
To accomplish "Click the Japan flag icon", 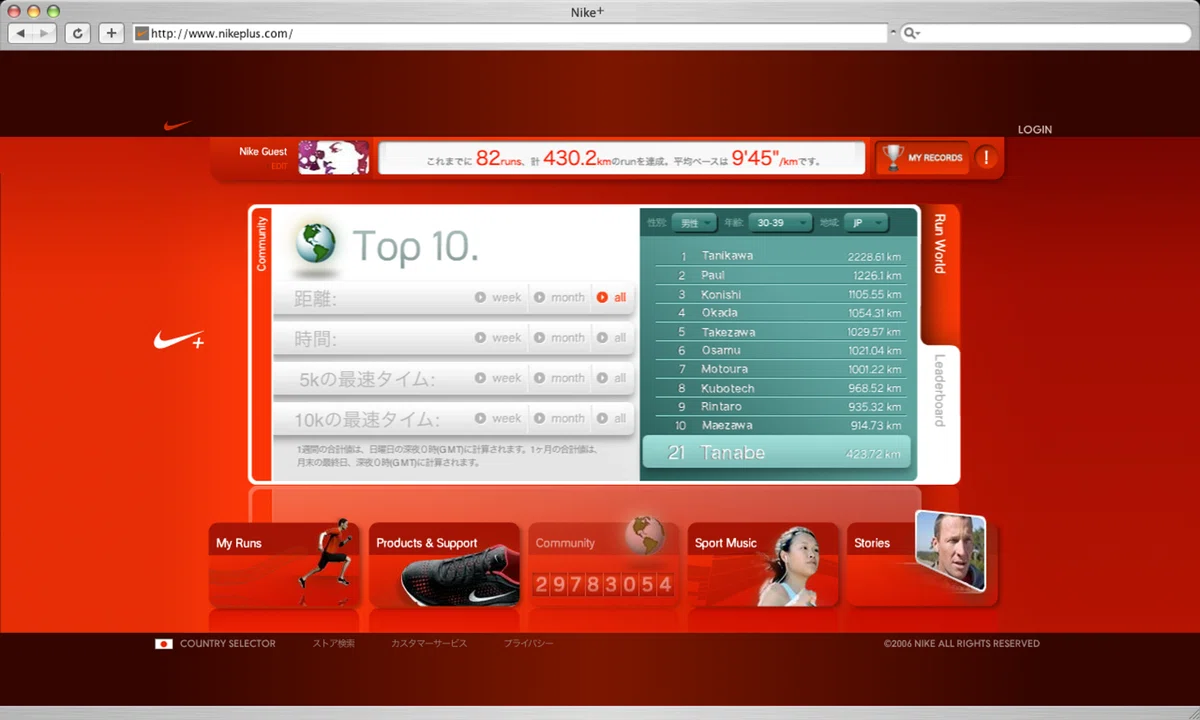I will point(164,644).
